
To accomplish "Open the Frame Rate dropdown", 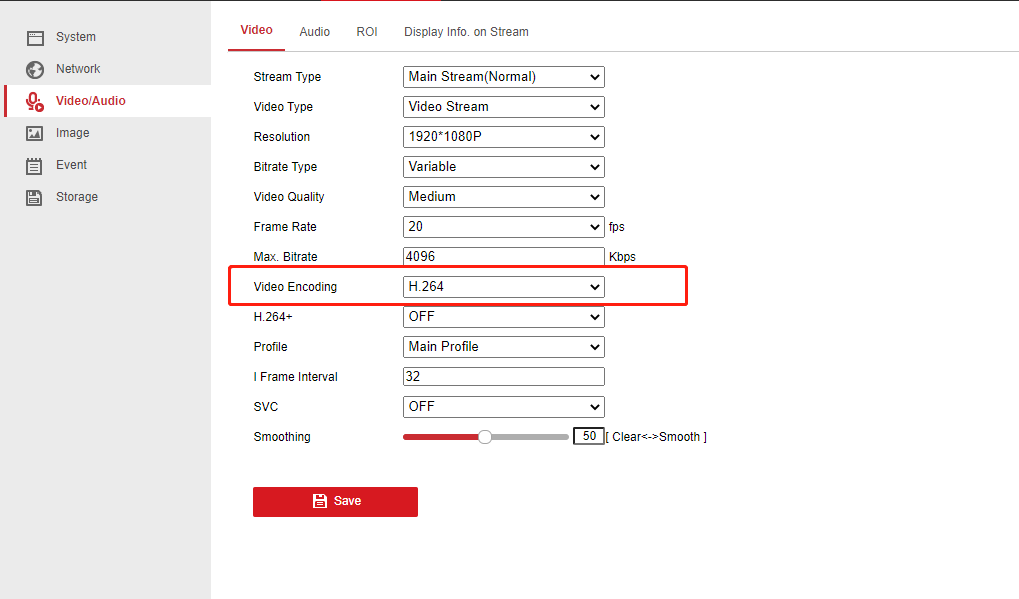I will coord(504,227).
